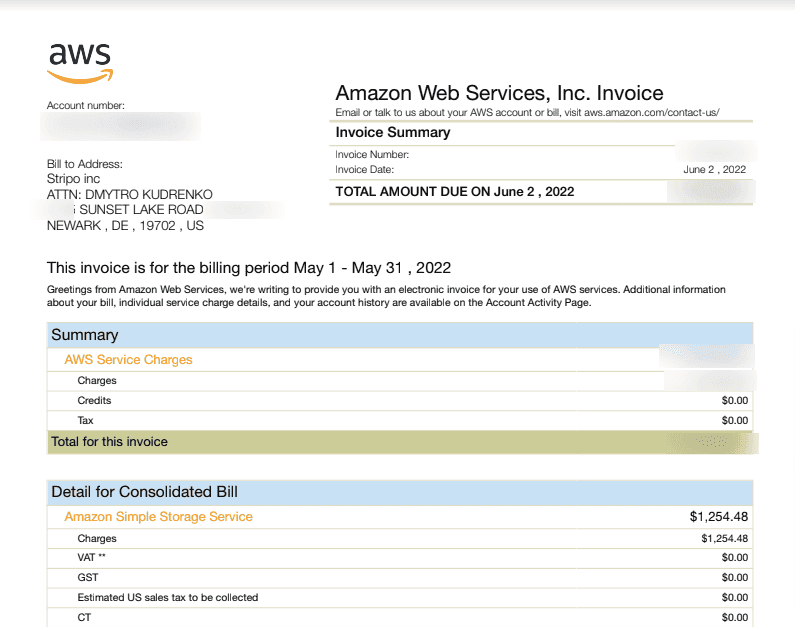795x627 pixels.
Task: Click the AWS logo
Action: (80, 62)
